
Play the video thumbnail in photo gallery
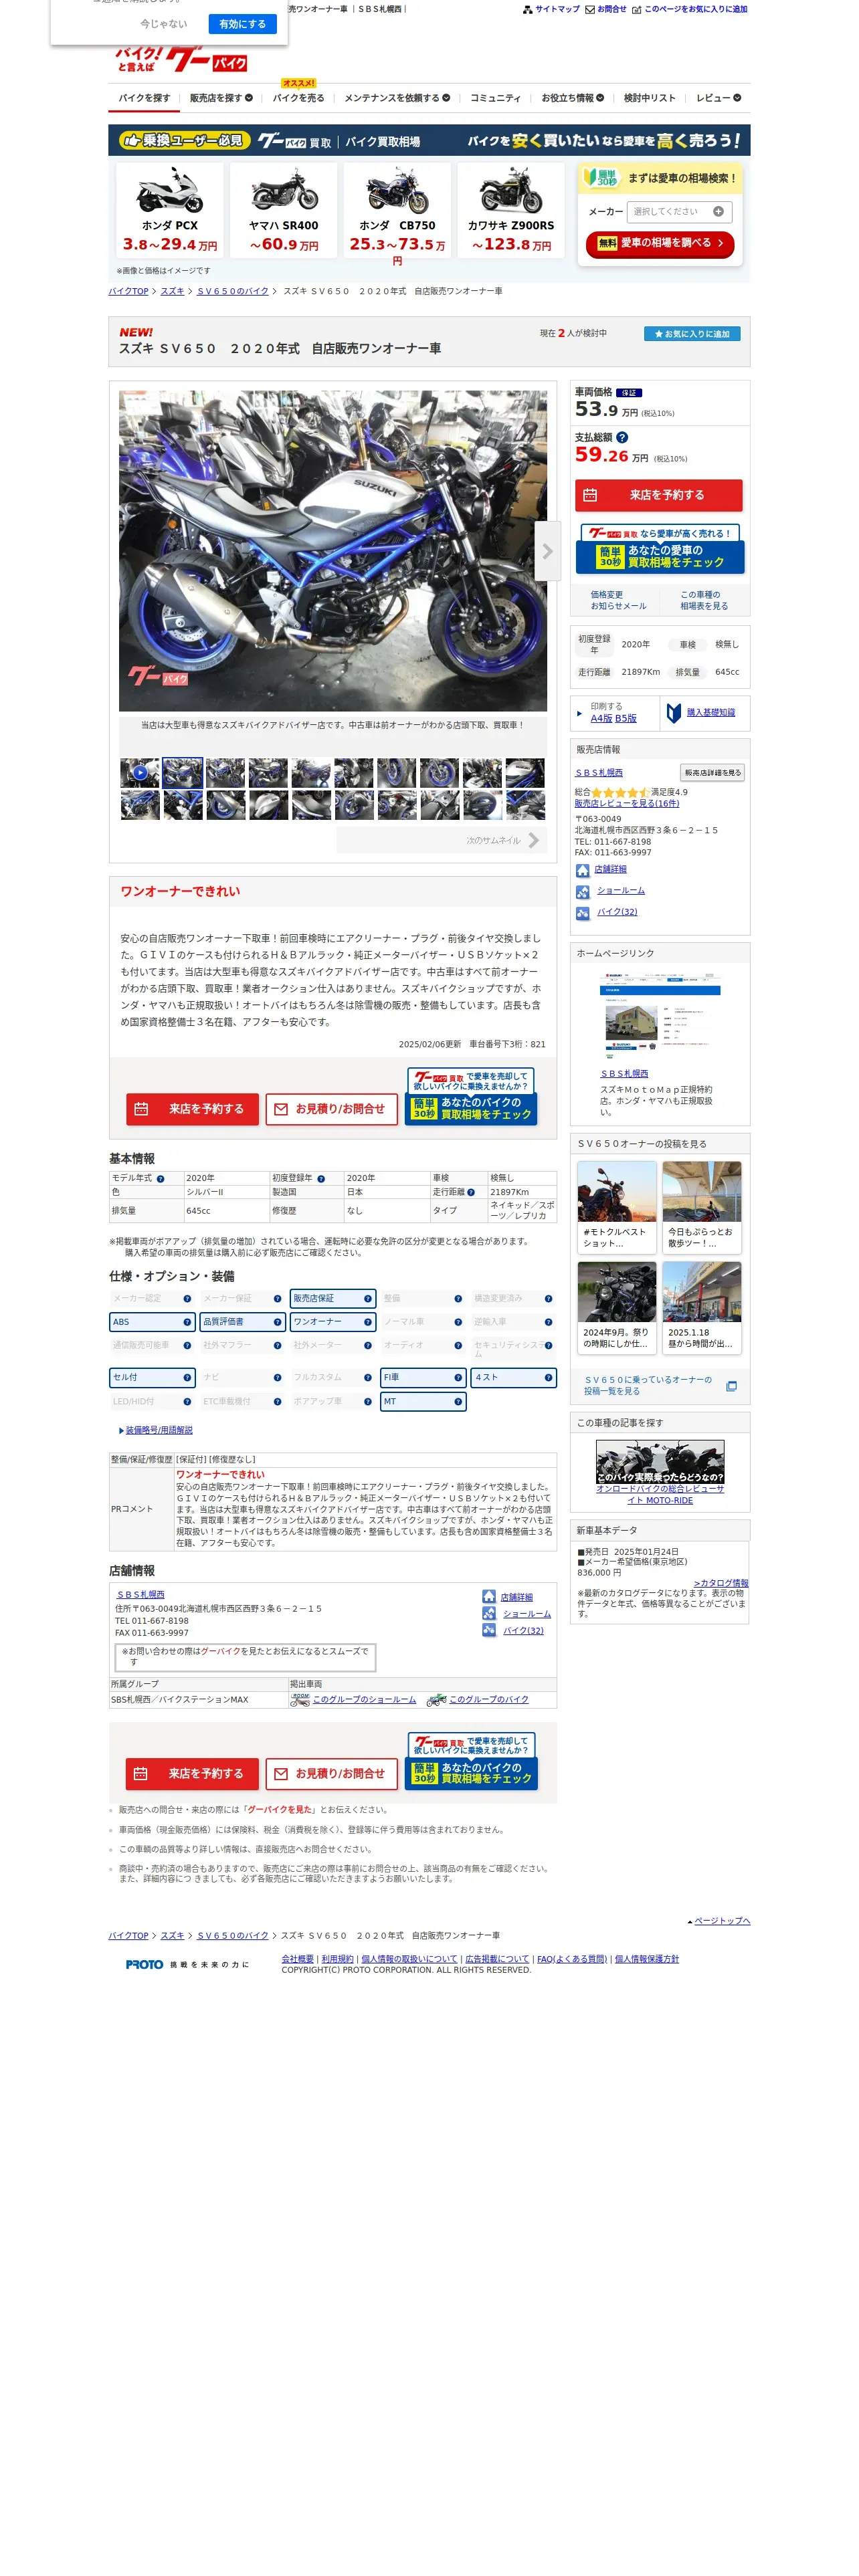[x=140, y=773]
